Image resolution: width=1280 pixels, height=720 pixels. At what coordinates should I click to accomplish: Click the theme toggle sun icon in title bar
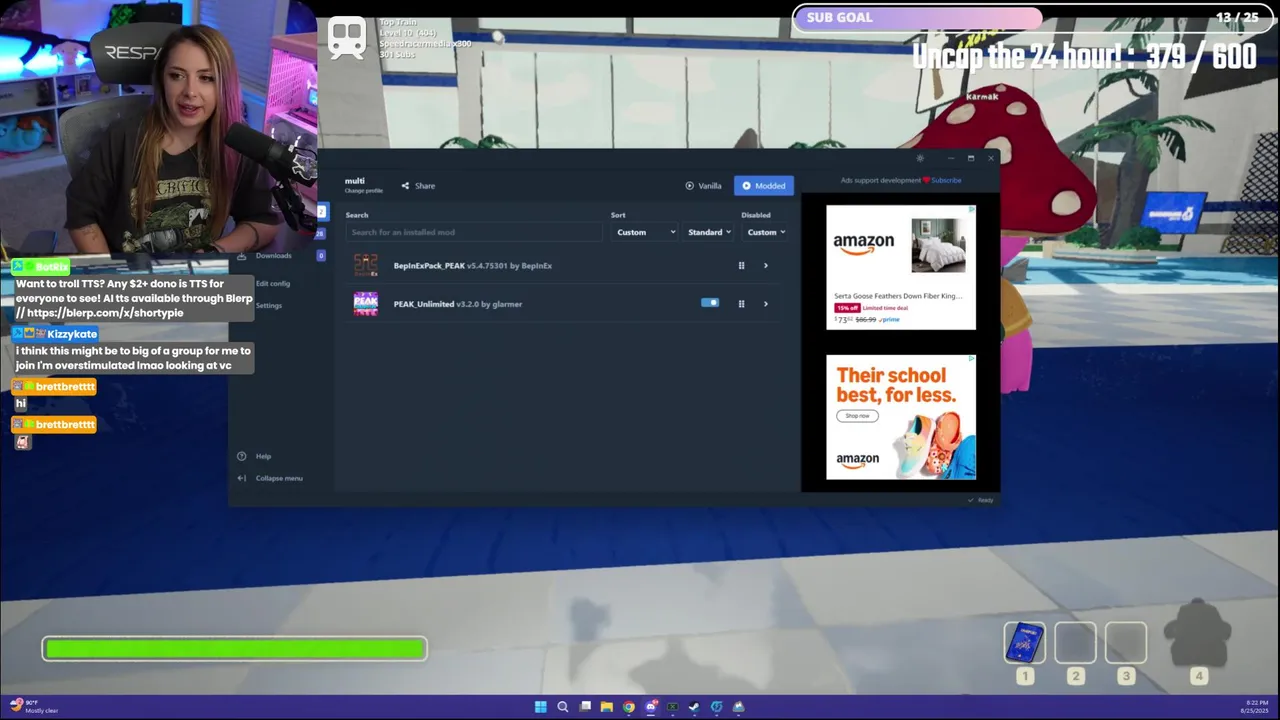(x=920, y=158)
